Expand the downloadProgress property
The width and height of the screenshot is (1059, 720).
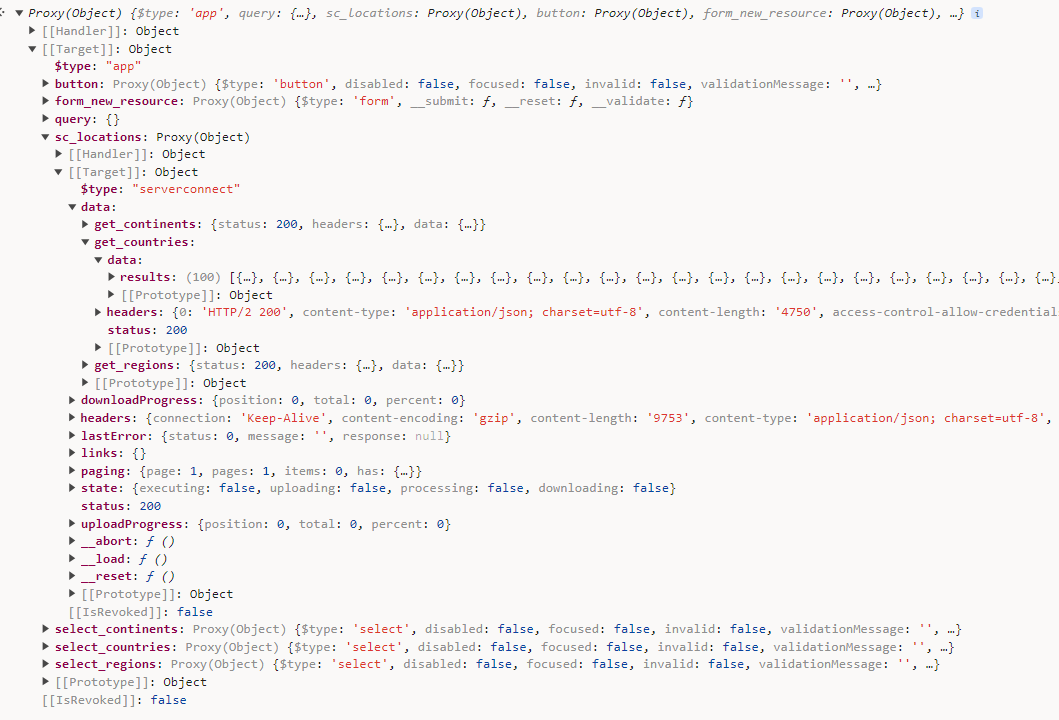coord(72,400)
